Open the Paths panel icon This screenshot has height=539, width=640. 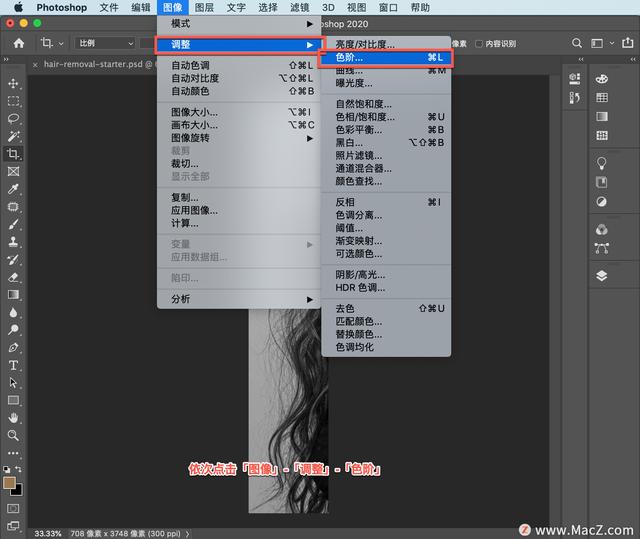coord(602,248)
